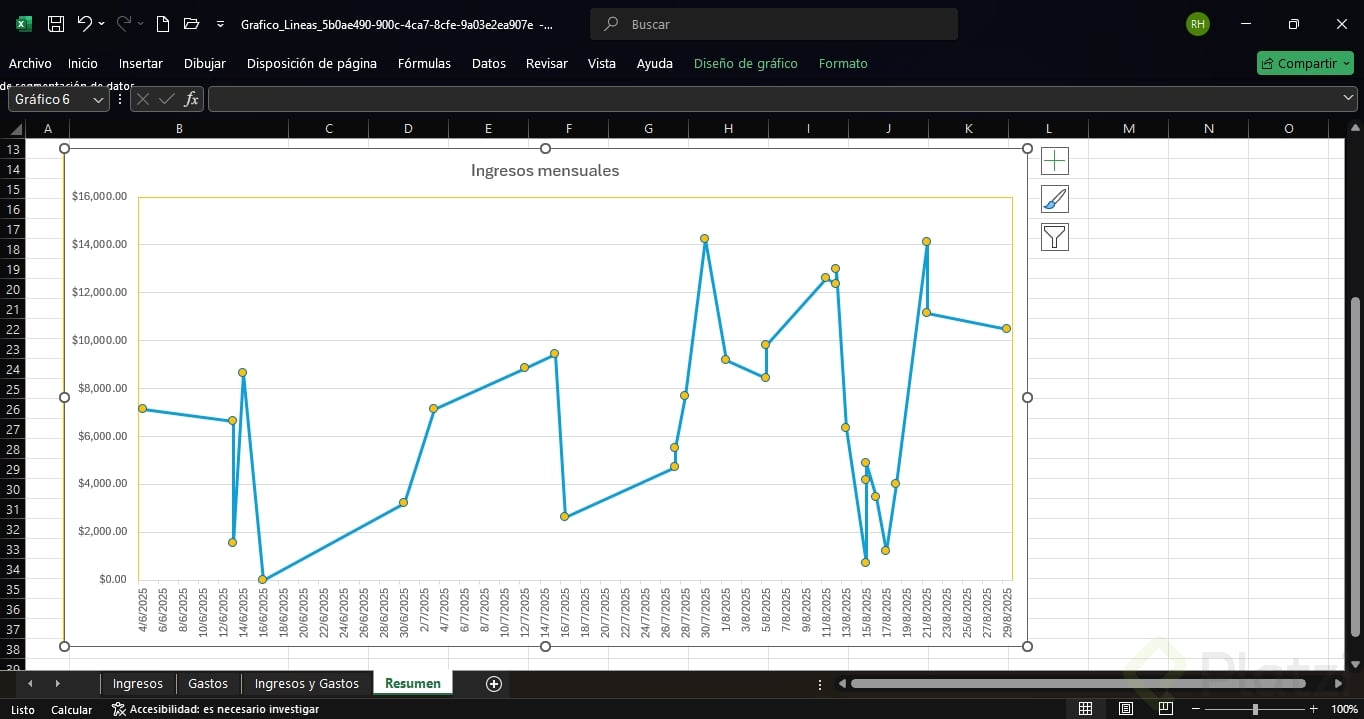The image size is (1364, 719).
Task: Expand the Name Box dropdown showing Gráfico 6
Action: point(99,100)
